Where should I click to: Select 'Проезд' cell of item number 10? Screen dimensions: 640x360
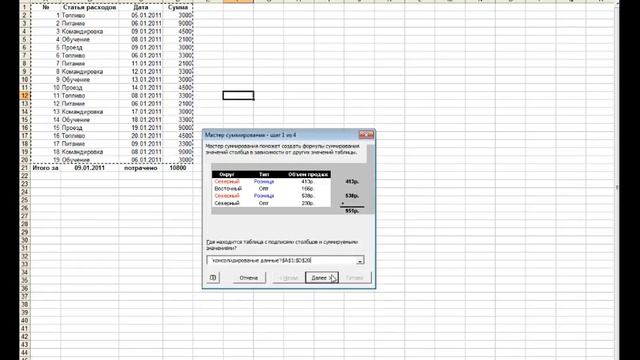pyautogui.click(x=90, y=88)
